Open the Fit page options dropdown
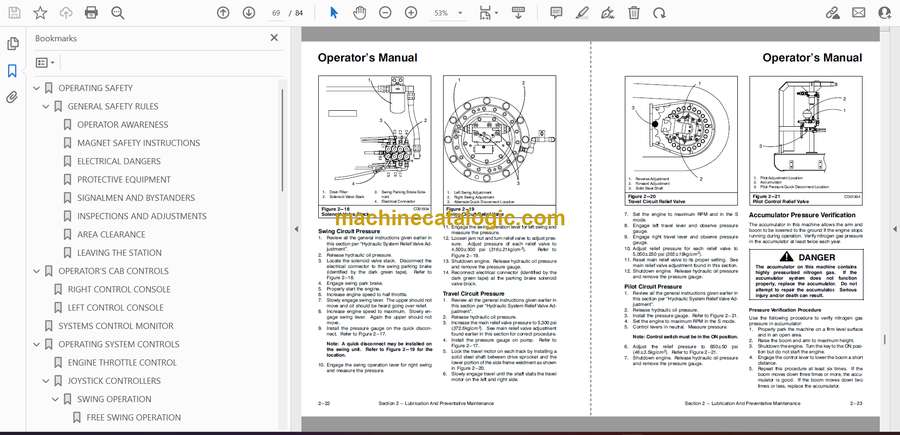The height and width of the screenshot is (435, 900). pyautogui.click(x=488, y=13)
